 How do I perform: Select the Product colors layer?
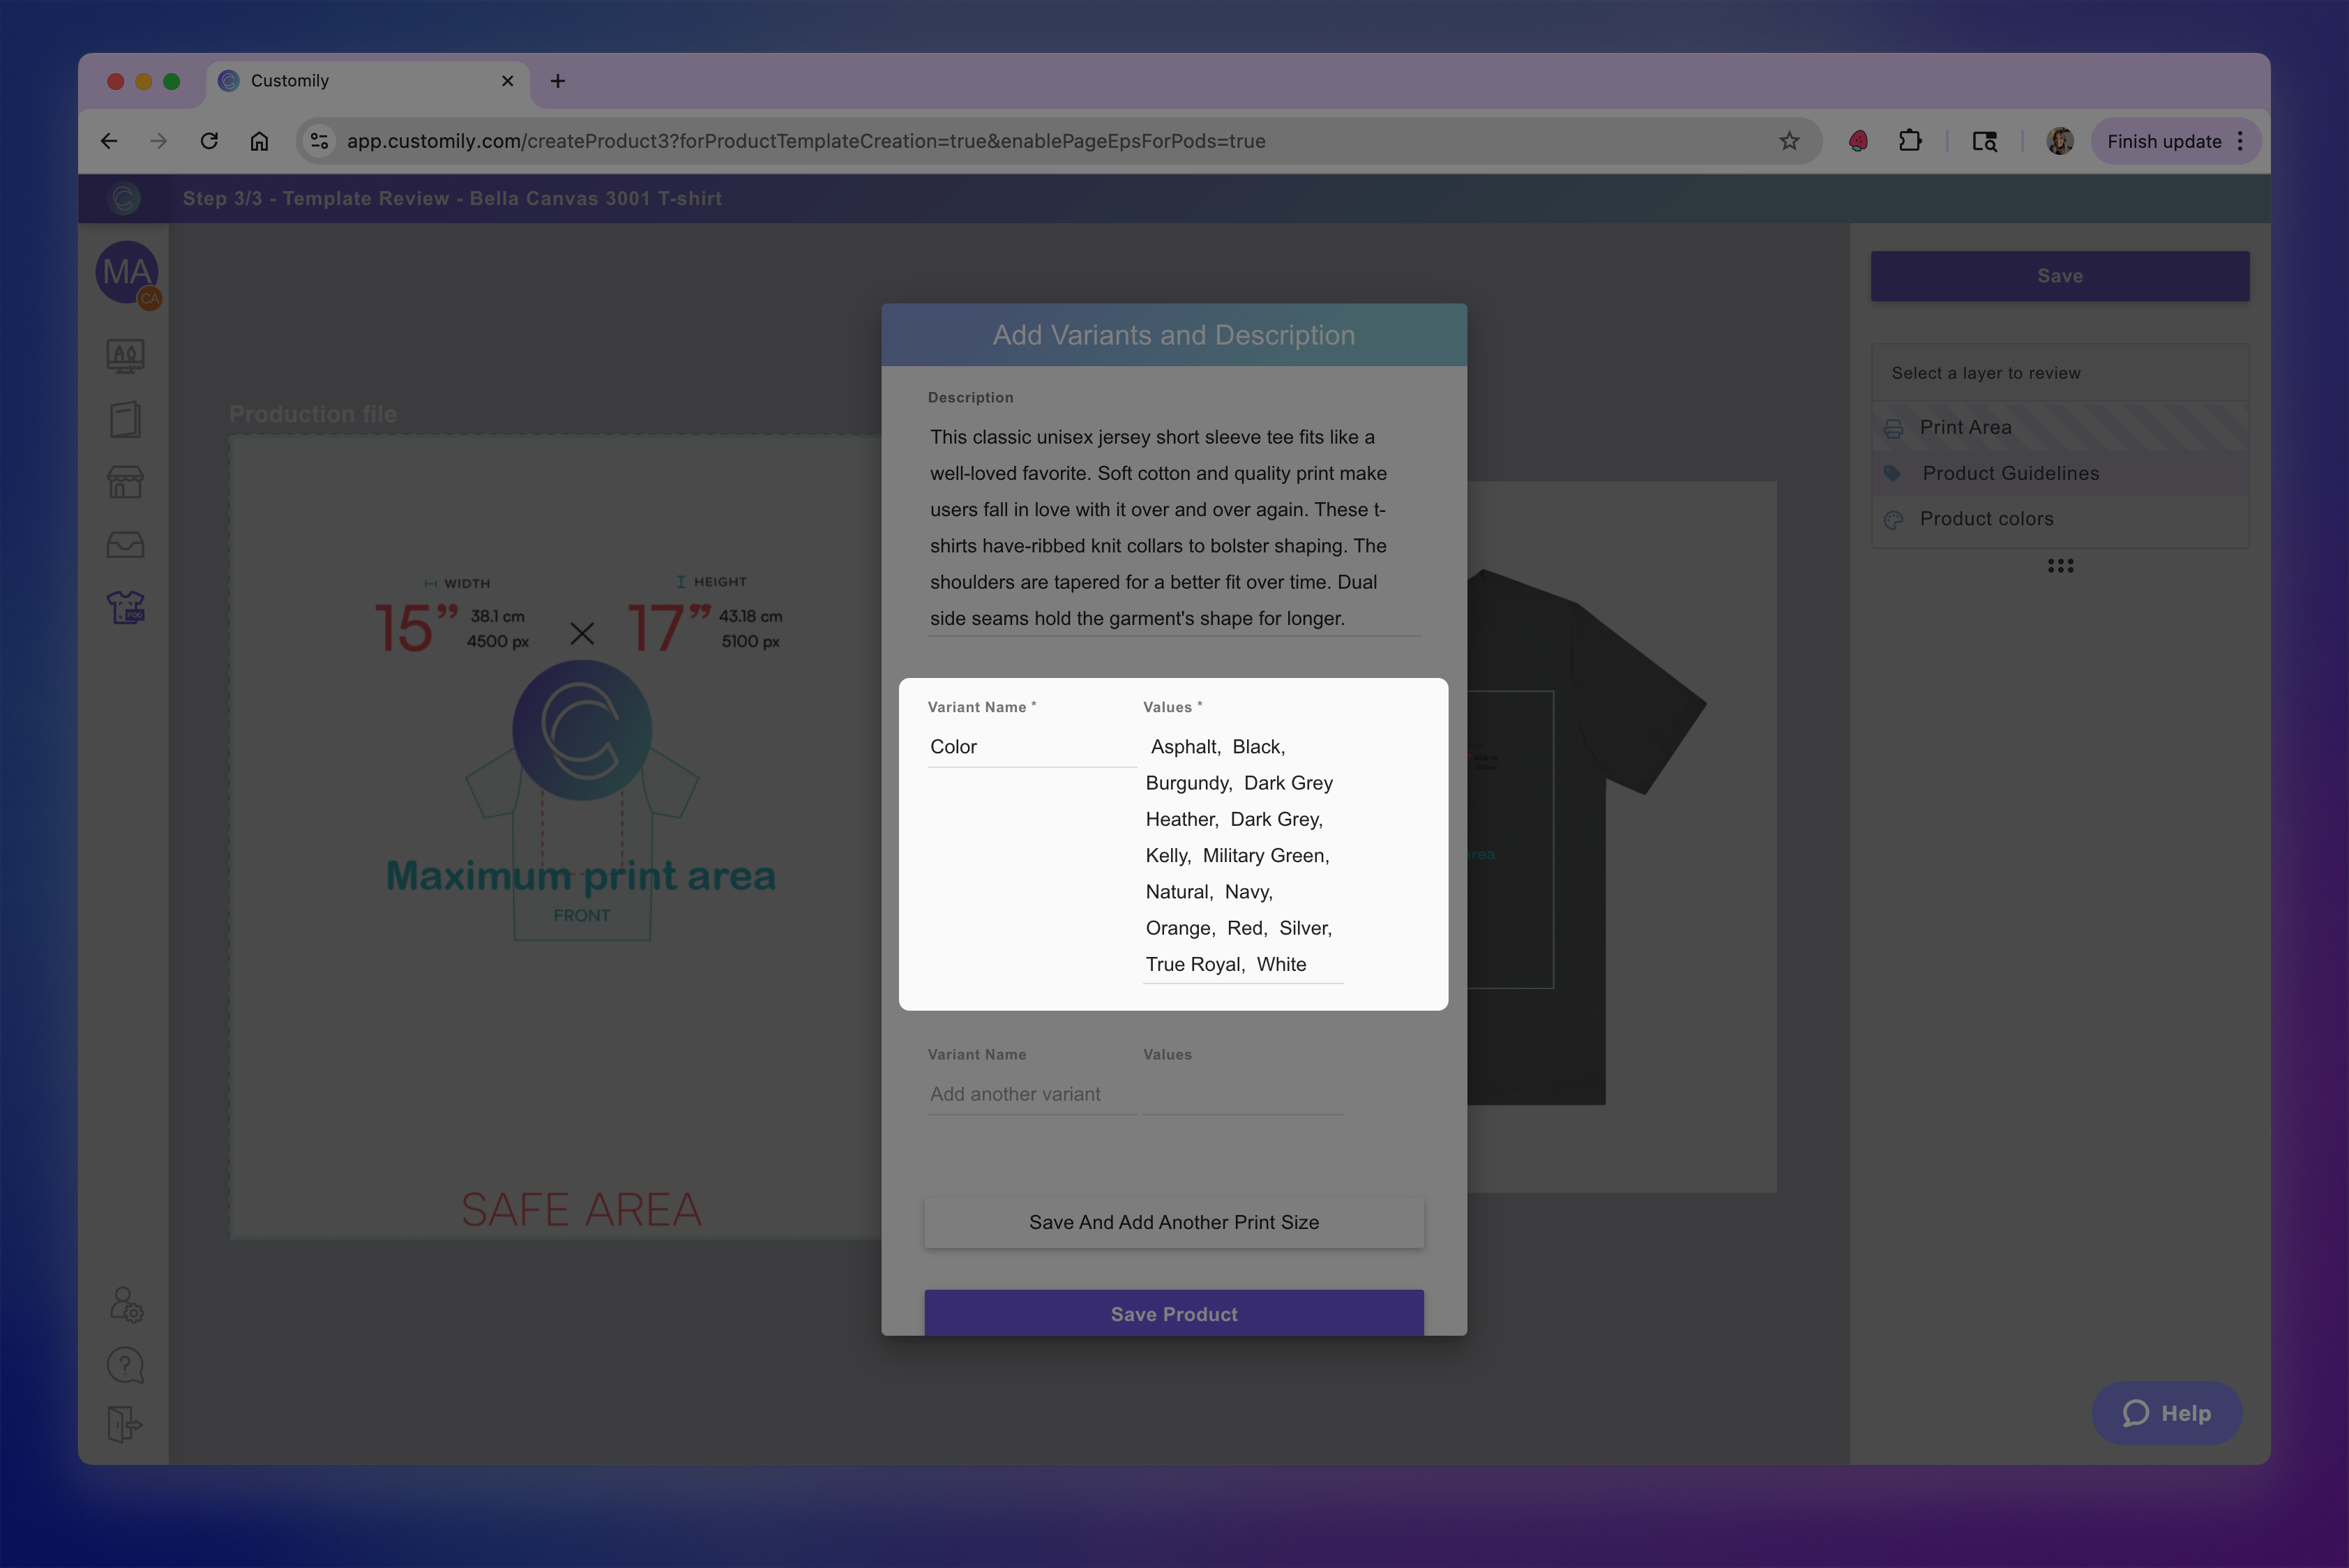coord(2060,519)
